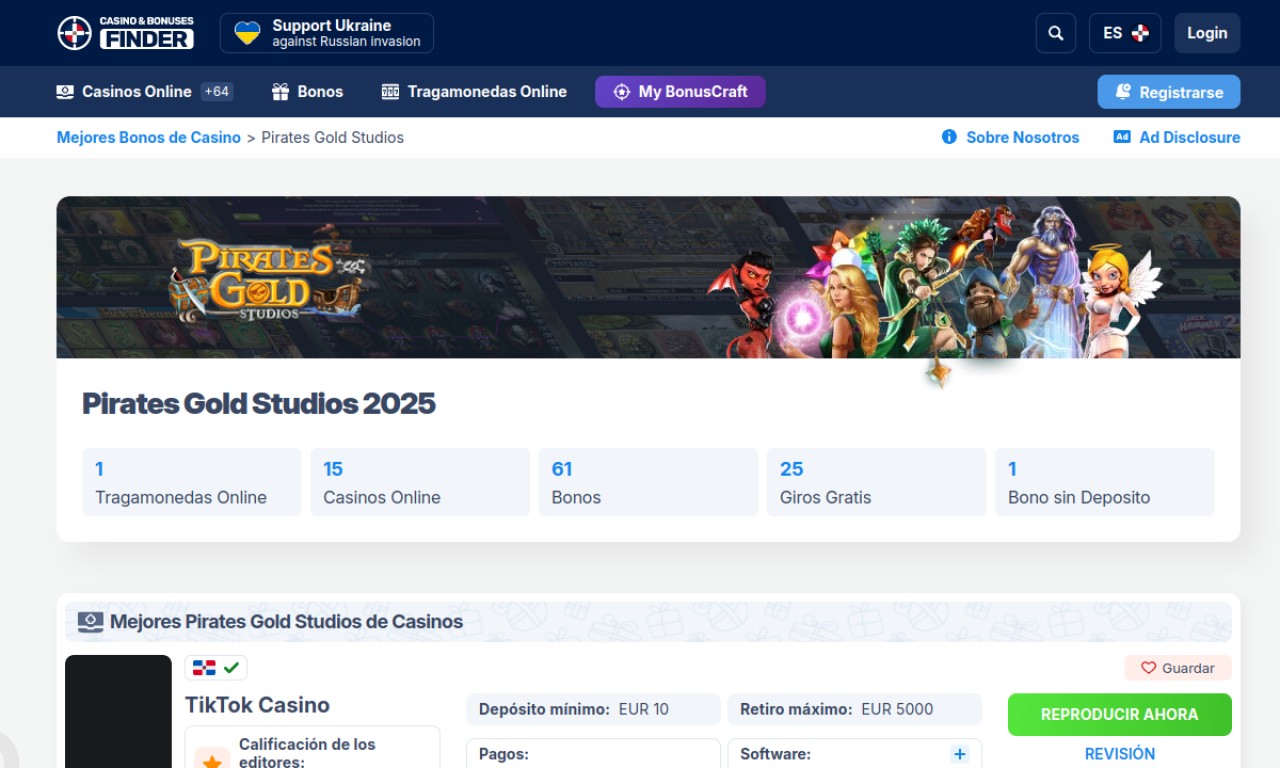The height and width of the screenshot is (768, 1280).
Task: Click the Login button
Action: pyautogui.click(x=1207, y=33)
